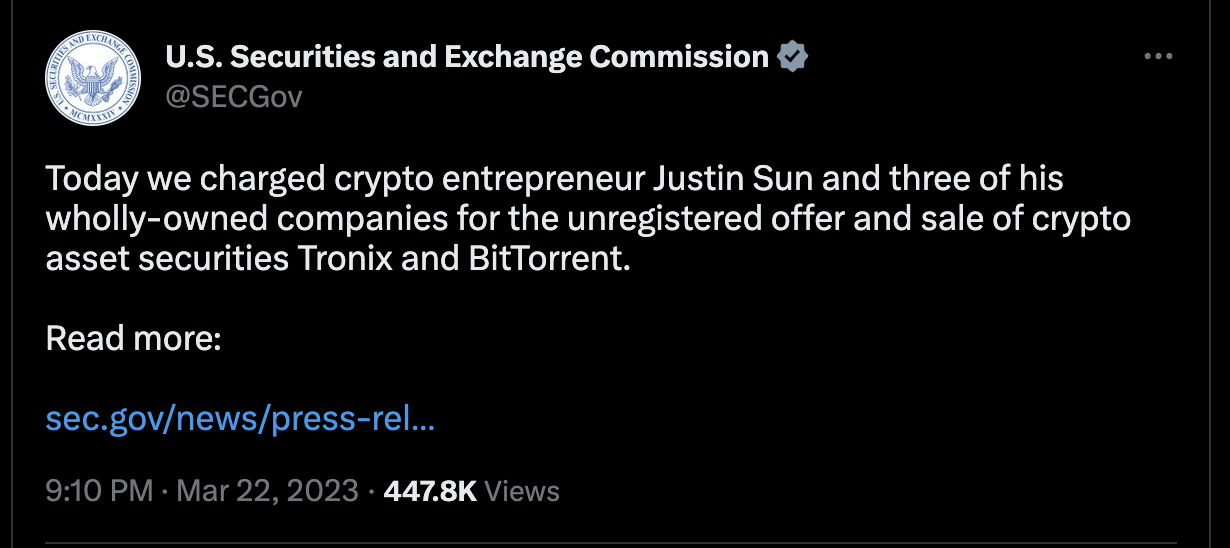Image resolution: width=1230 pixels, height=548 pixels.
Task: Click the 447.8K view count number
Action: 429,491
